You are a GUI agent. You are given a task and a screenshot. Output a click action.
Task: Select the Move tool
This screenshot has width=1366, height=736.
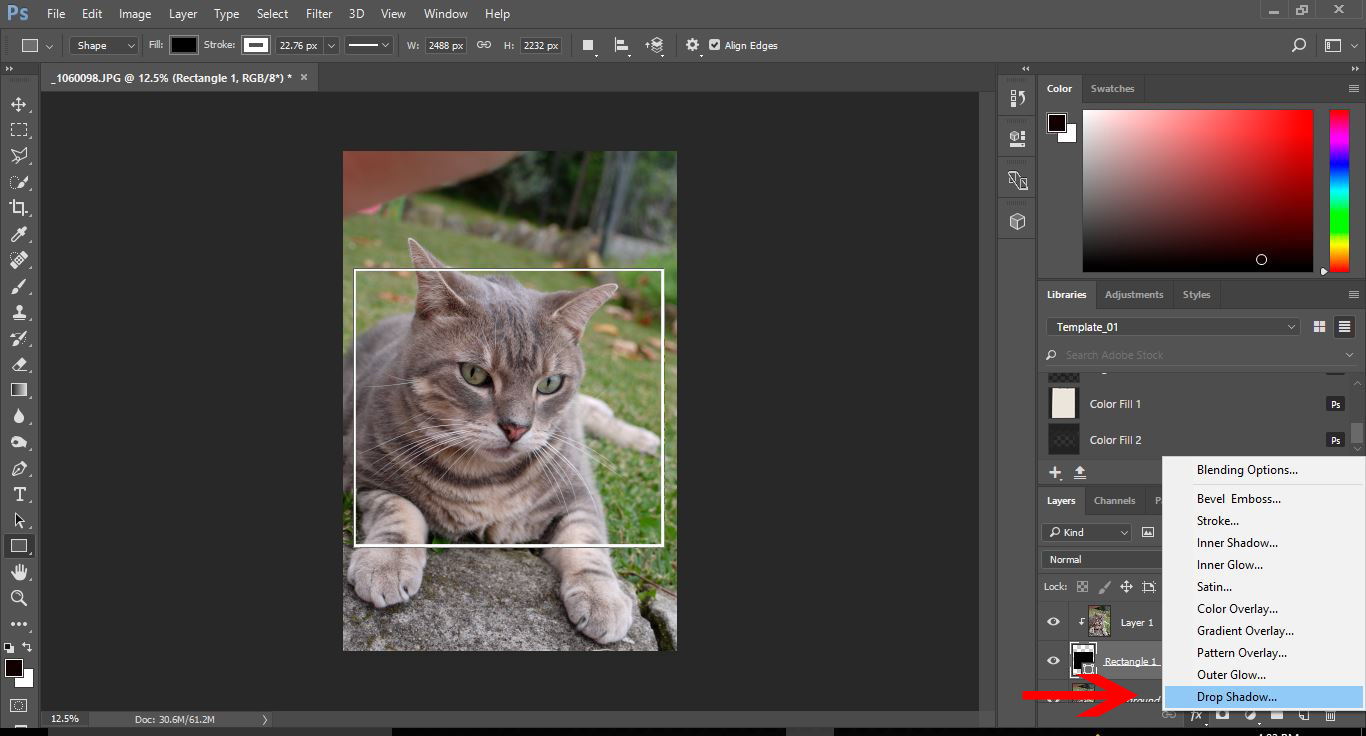(x=18, y=104)
